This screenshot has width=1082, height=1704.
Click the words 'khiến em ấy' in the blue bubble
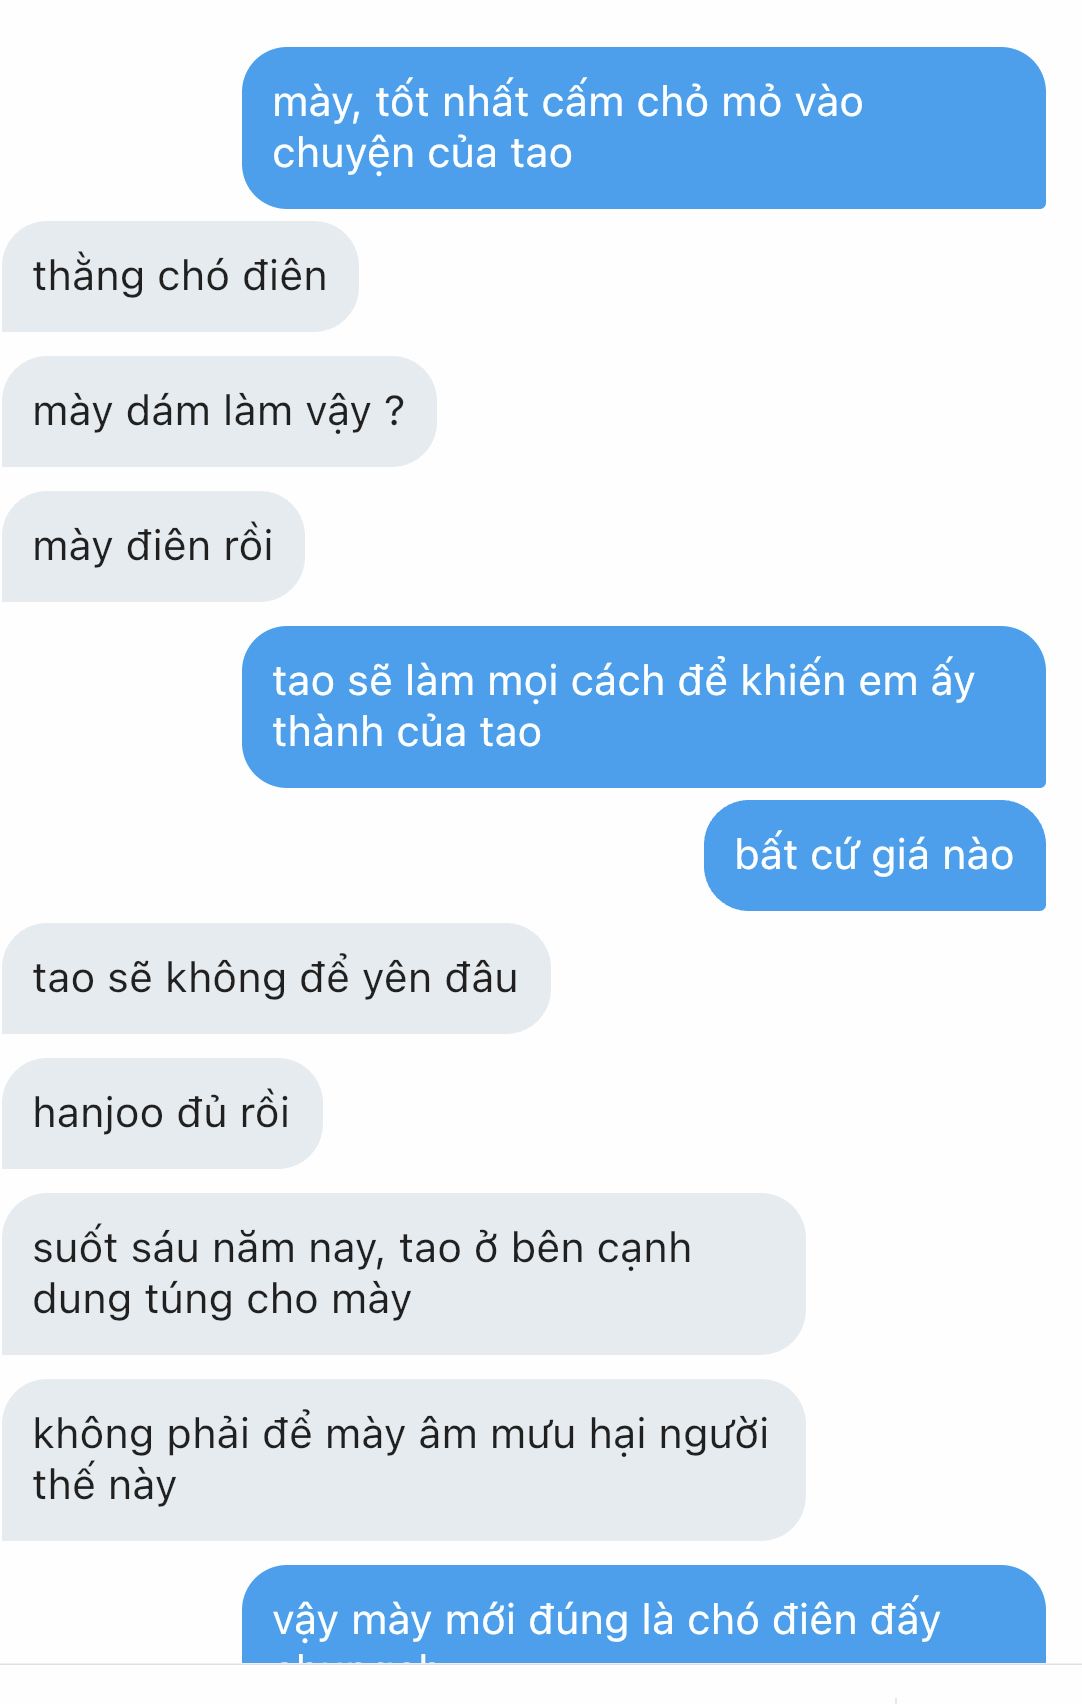coord(857,682)
